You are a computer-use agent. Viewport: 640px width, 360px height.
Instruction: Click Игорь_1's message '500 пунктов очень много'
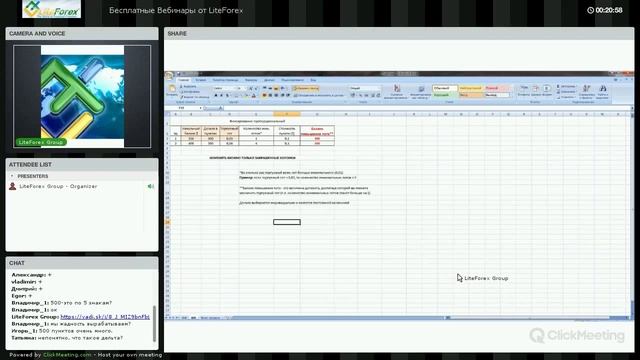point(62,331)
